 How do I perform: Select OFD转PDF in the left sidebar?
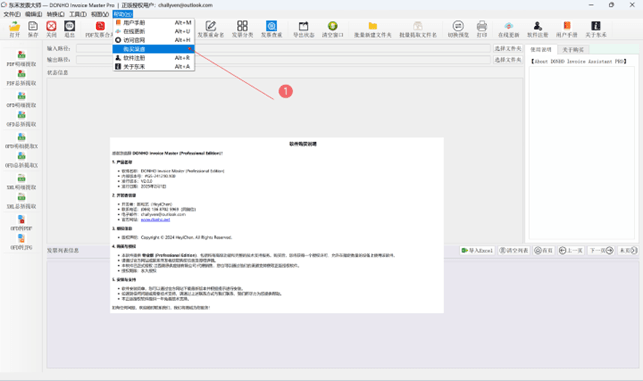tap(21, 223)
